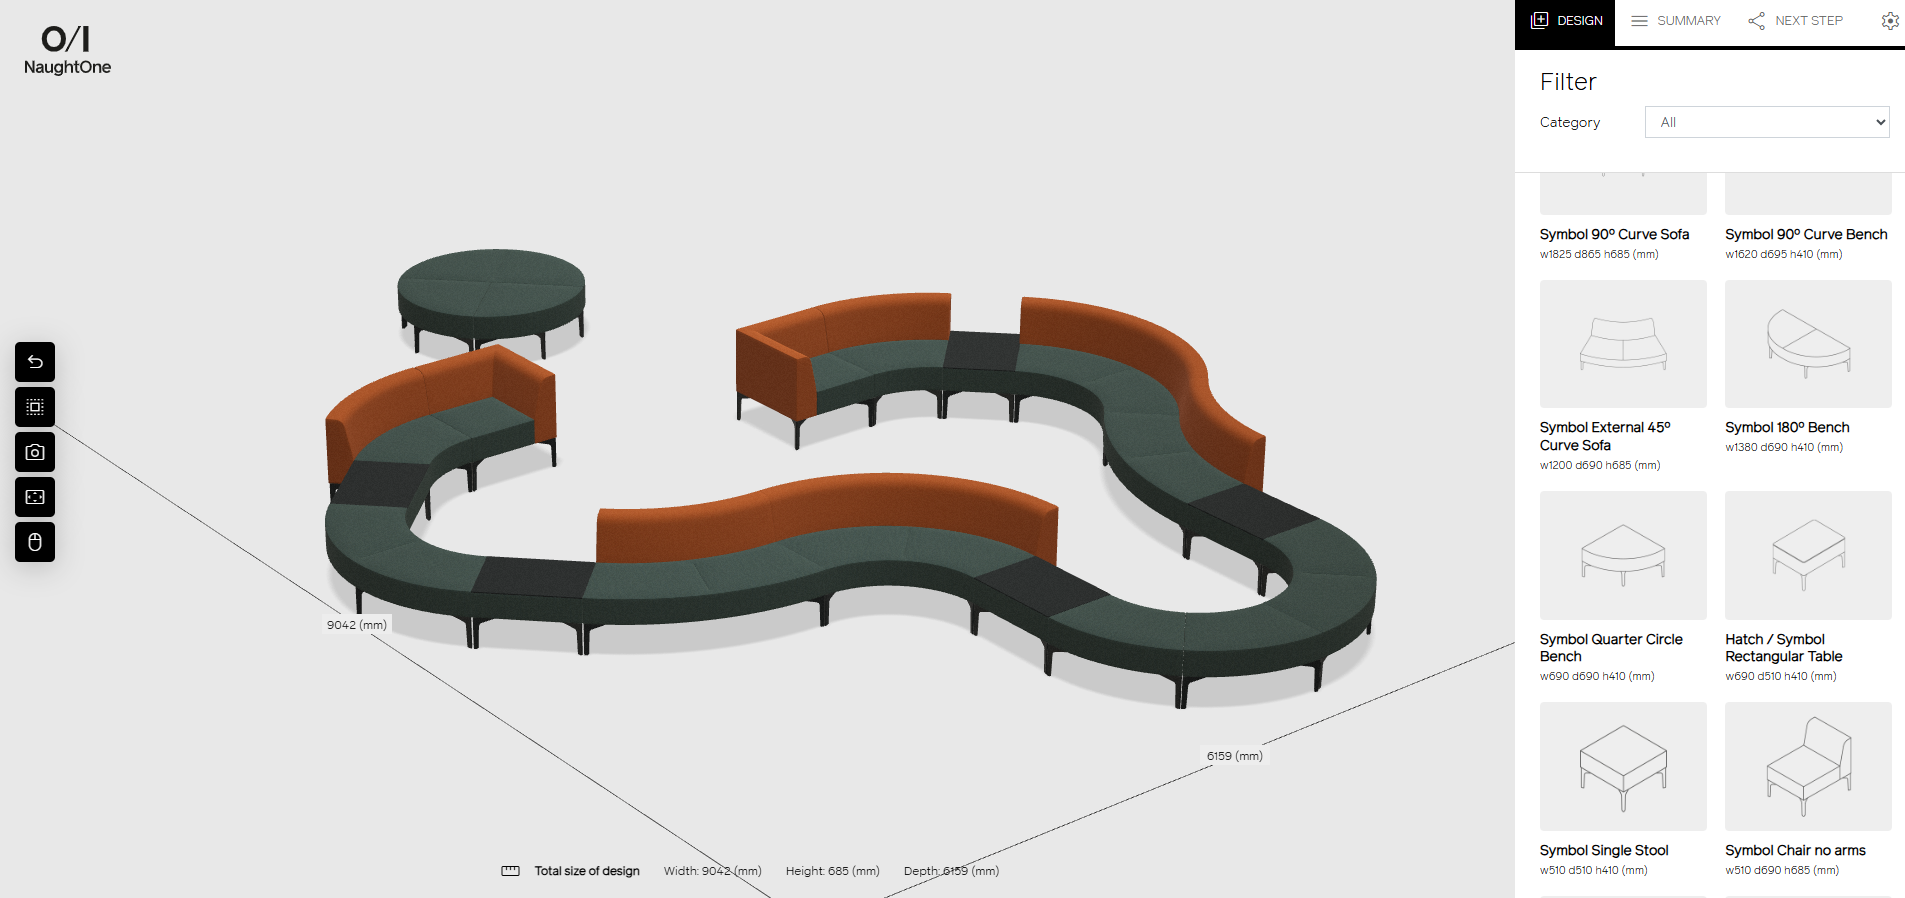Image resolution: width=1905 pixels, height=898 pixels.
Task: Click the Height: 685 (mm) readout
Action: click(x=832, y=871)
